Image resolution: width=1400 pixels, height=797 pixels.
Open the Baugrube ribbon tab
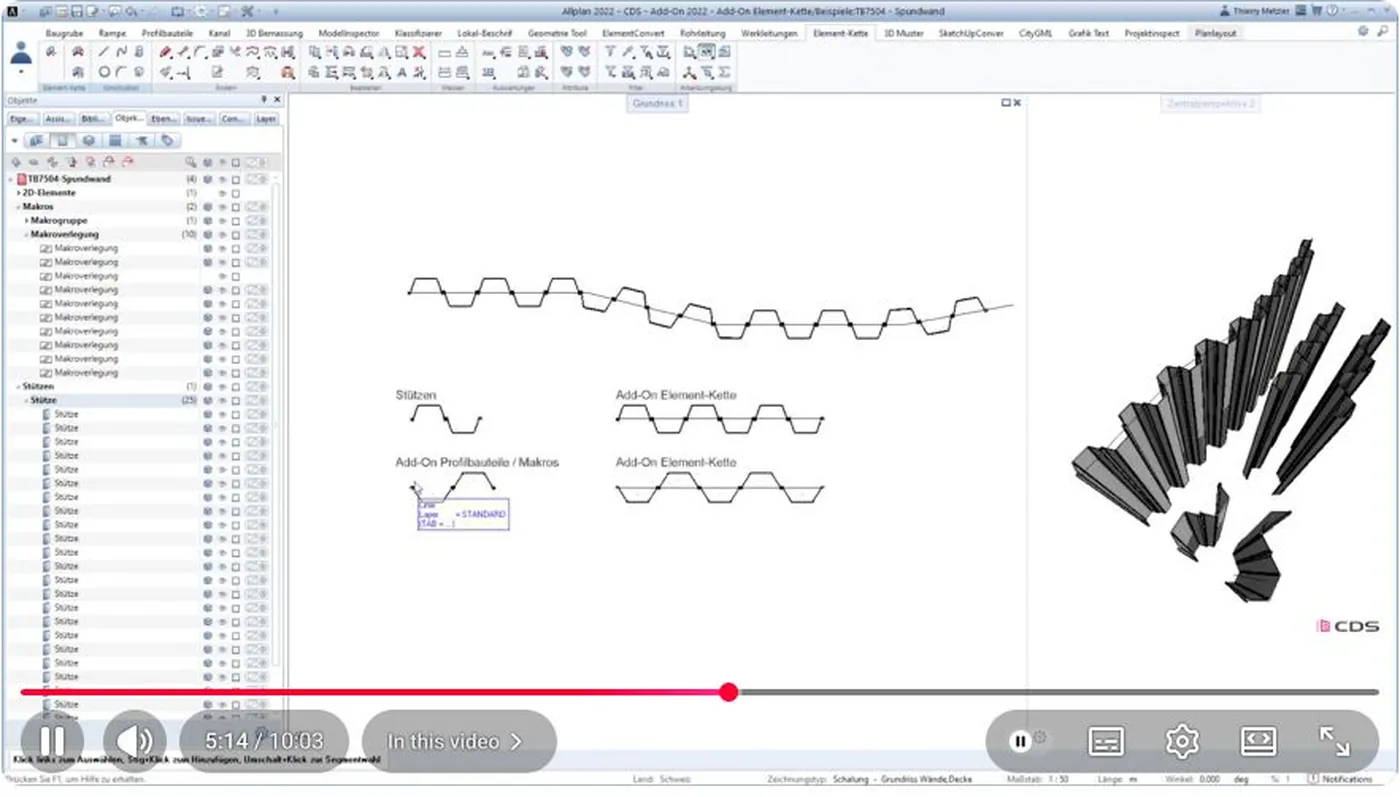click(x=65, y=33)
